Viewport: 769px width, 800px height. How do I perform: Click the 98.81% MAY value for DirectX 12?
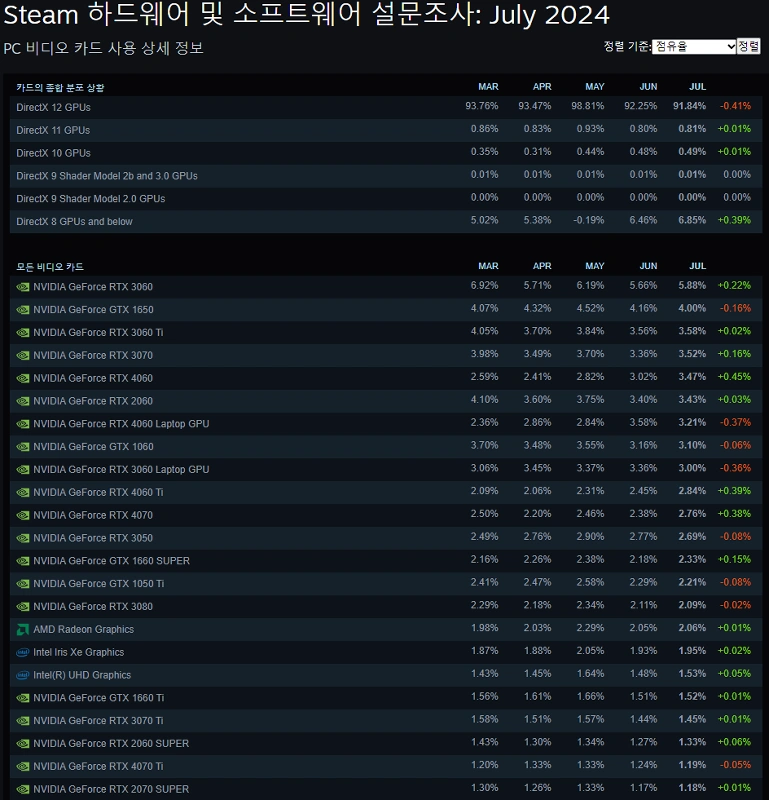pos(587,106)
